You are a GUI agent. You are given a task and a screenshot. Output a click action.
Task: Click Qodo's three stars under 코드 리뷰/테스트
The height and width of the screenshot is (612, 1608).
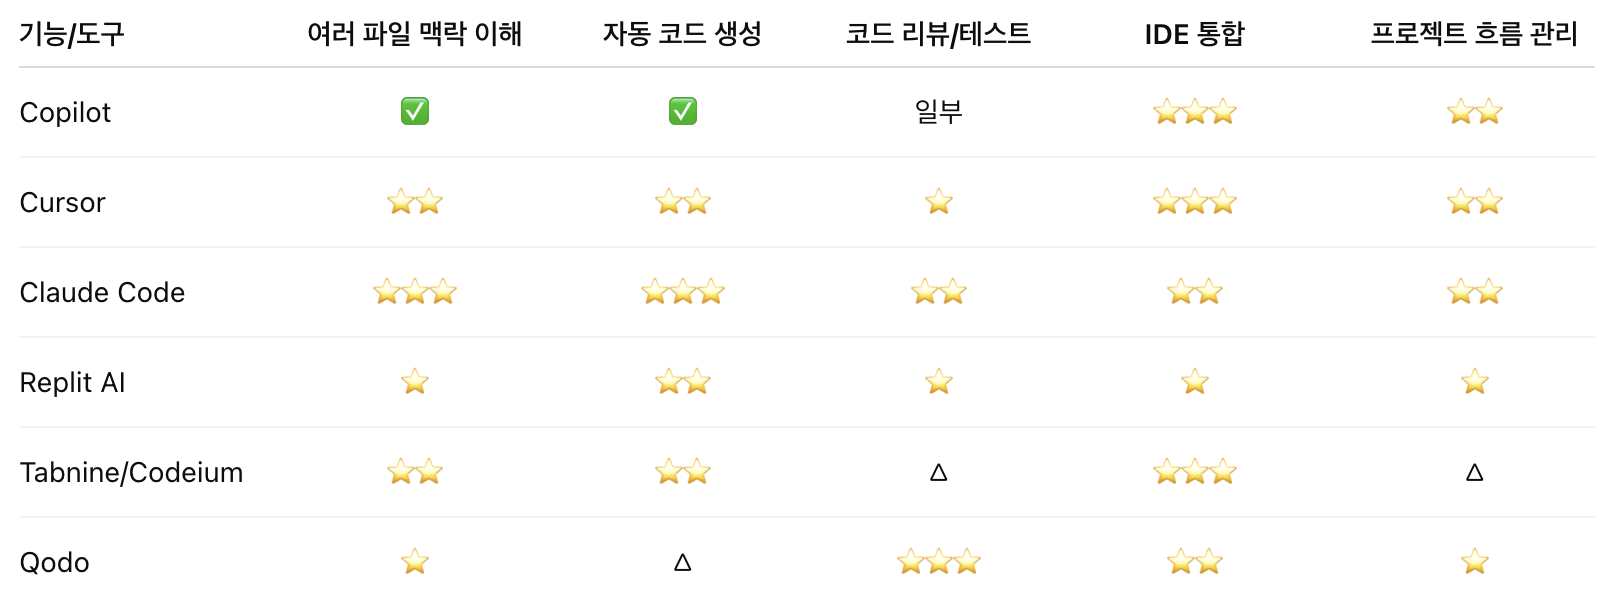939,562
